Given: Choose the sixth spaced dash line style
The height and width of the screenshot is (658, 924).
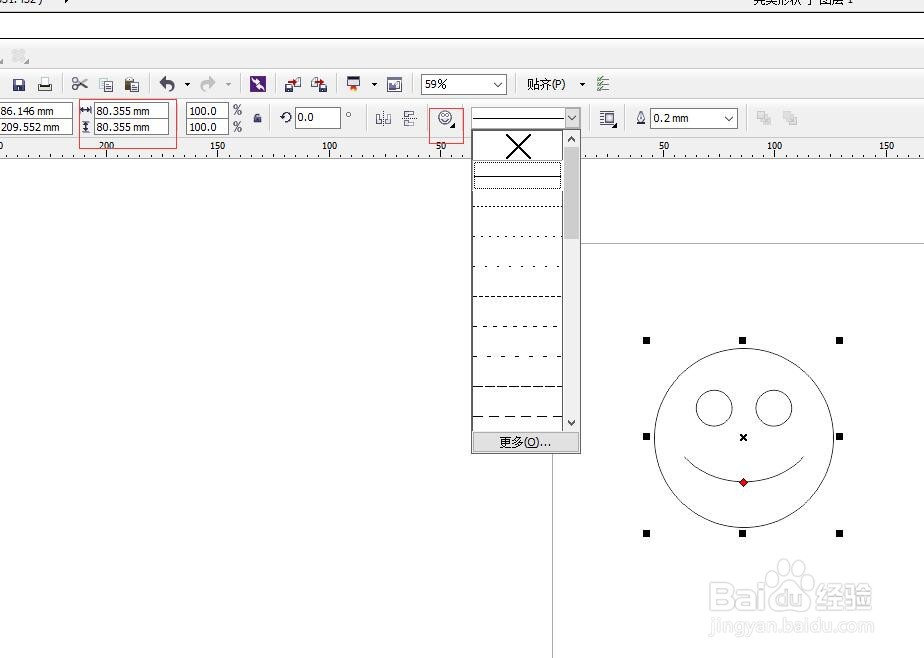Looking at the screenshot, I should click(517, 356).
